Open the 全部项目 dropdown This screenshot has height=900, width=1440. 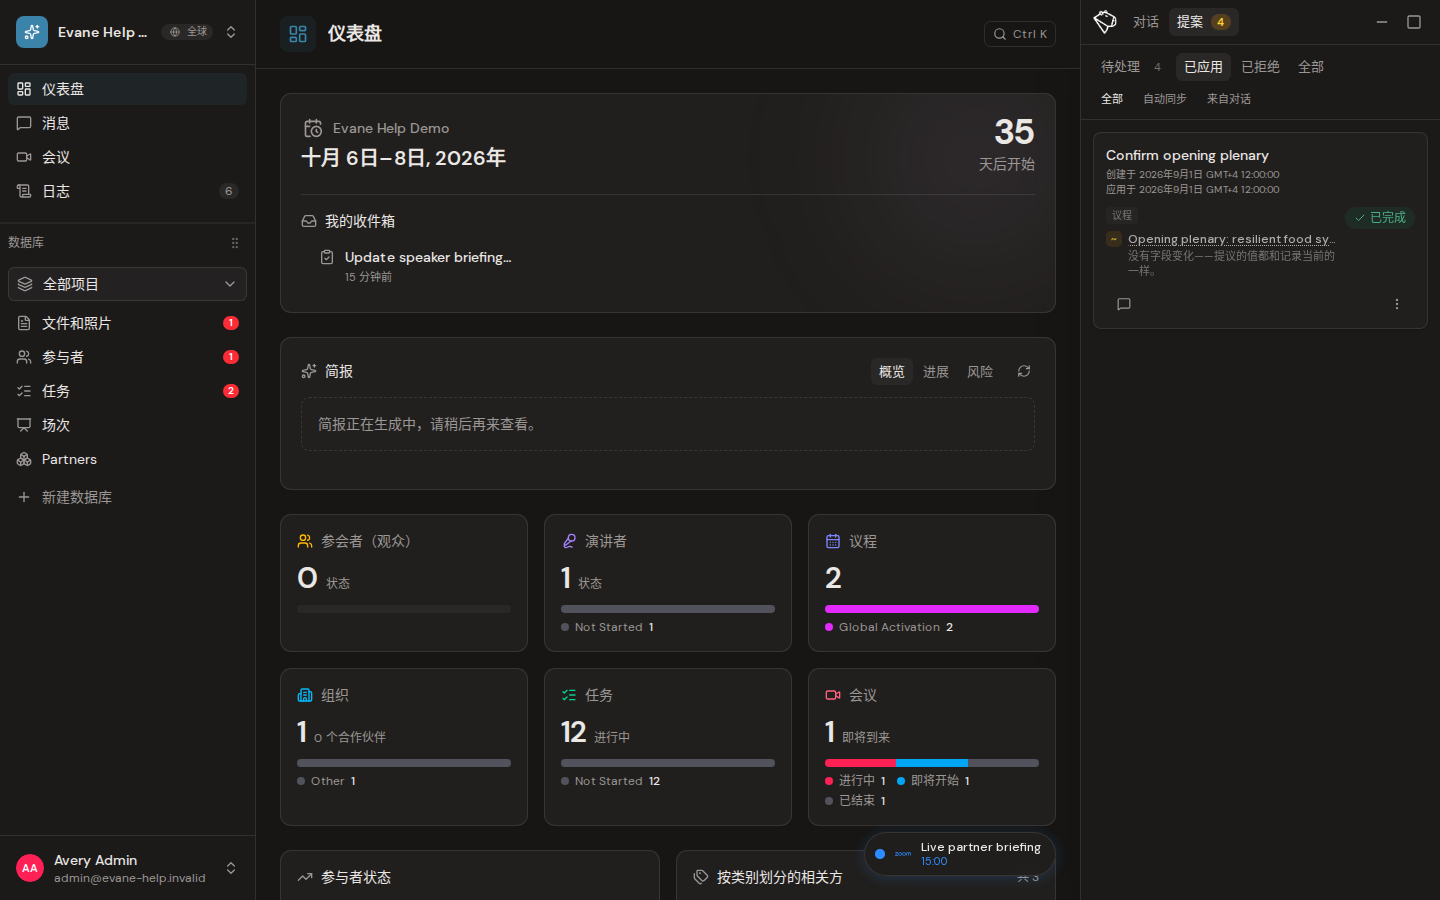point(127,284)
